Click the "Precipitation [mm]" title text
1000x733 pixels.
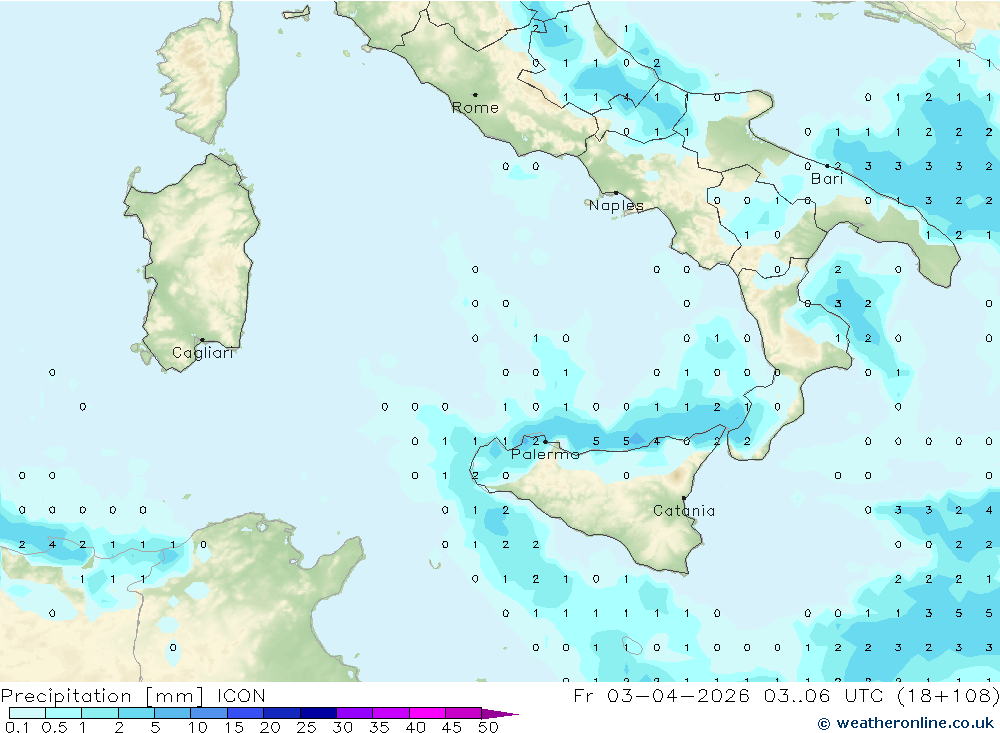102,695
